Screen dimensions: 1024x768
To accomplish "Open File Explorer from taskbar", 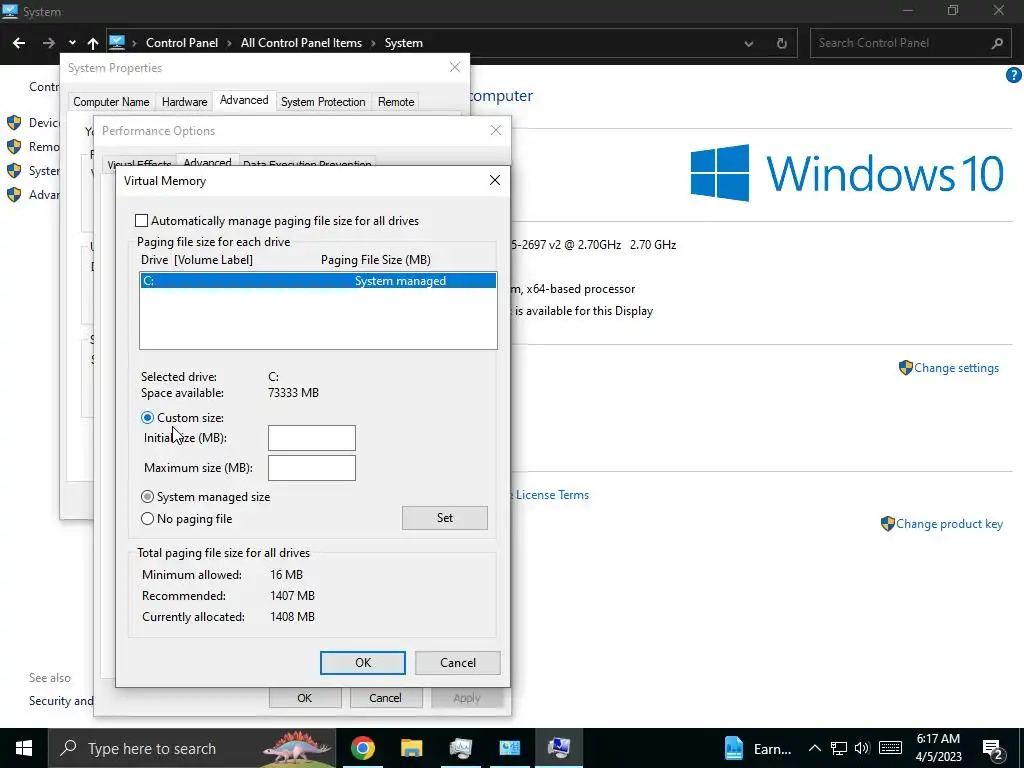I will coord(411,748).
